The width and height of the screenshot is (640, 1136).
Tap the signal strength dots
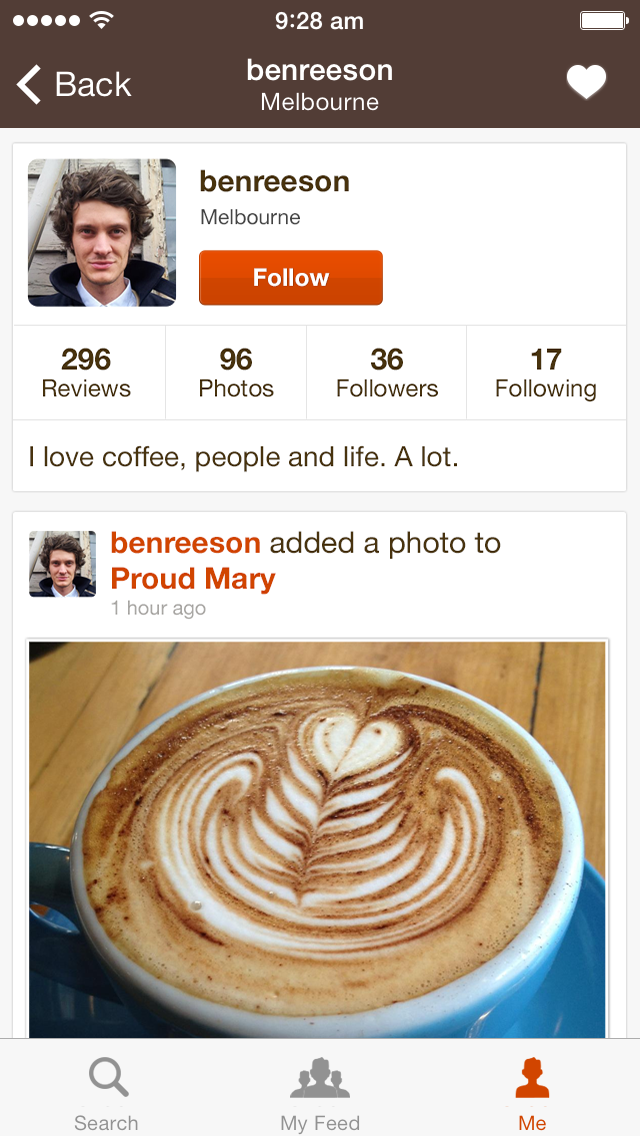pos(46,20)
